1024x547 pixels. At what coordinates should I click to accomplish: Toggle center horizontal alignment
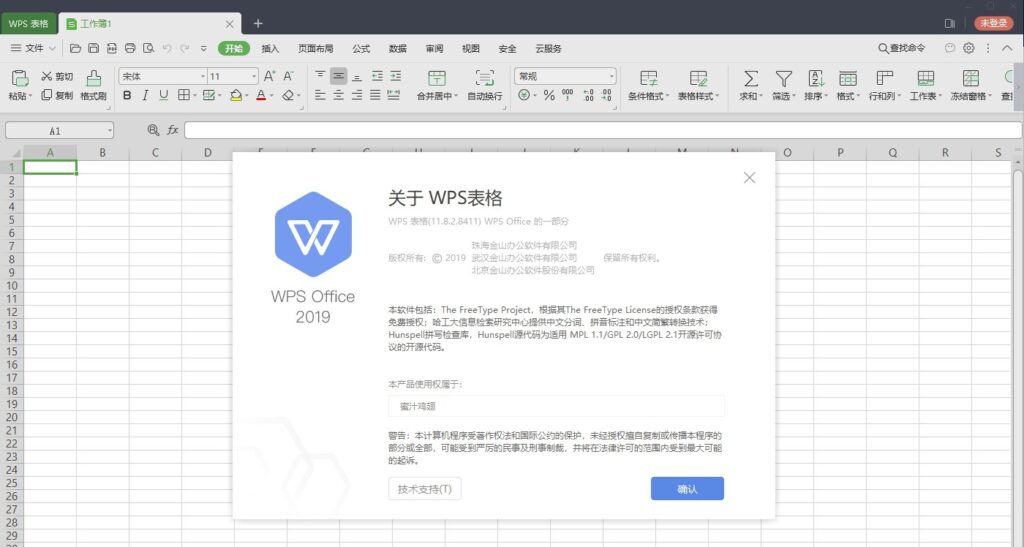pyautogui.click(x=338, y=95)
